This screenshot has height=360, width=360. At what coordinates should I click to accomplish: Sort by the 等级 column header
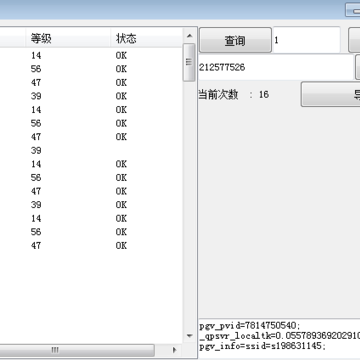click(x=68, y=38)
